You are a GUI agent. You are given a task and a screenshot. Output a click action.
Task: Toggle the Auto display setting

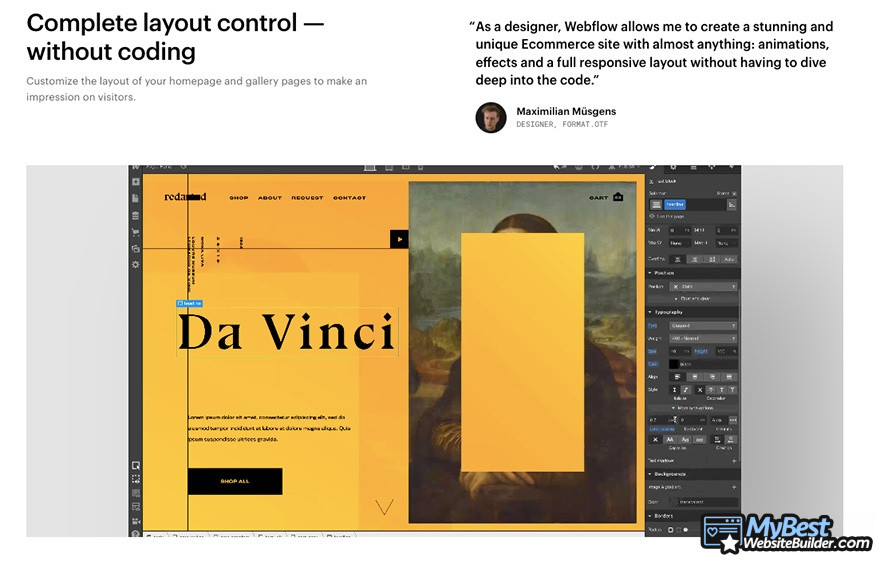click(x=729, y=259)
